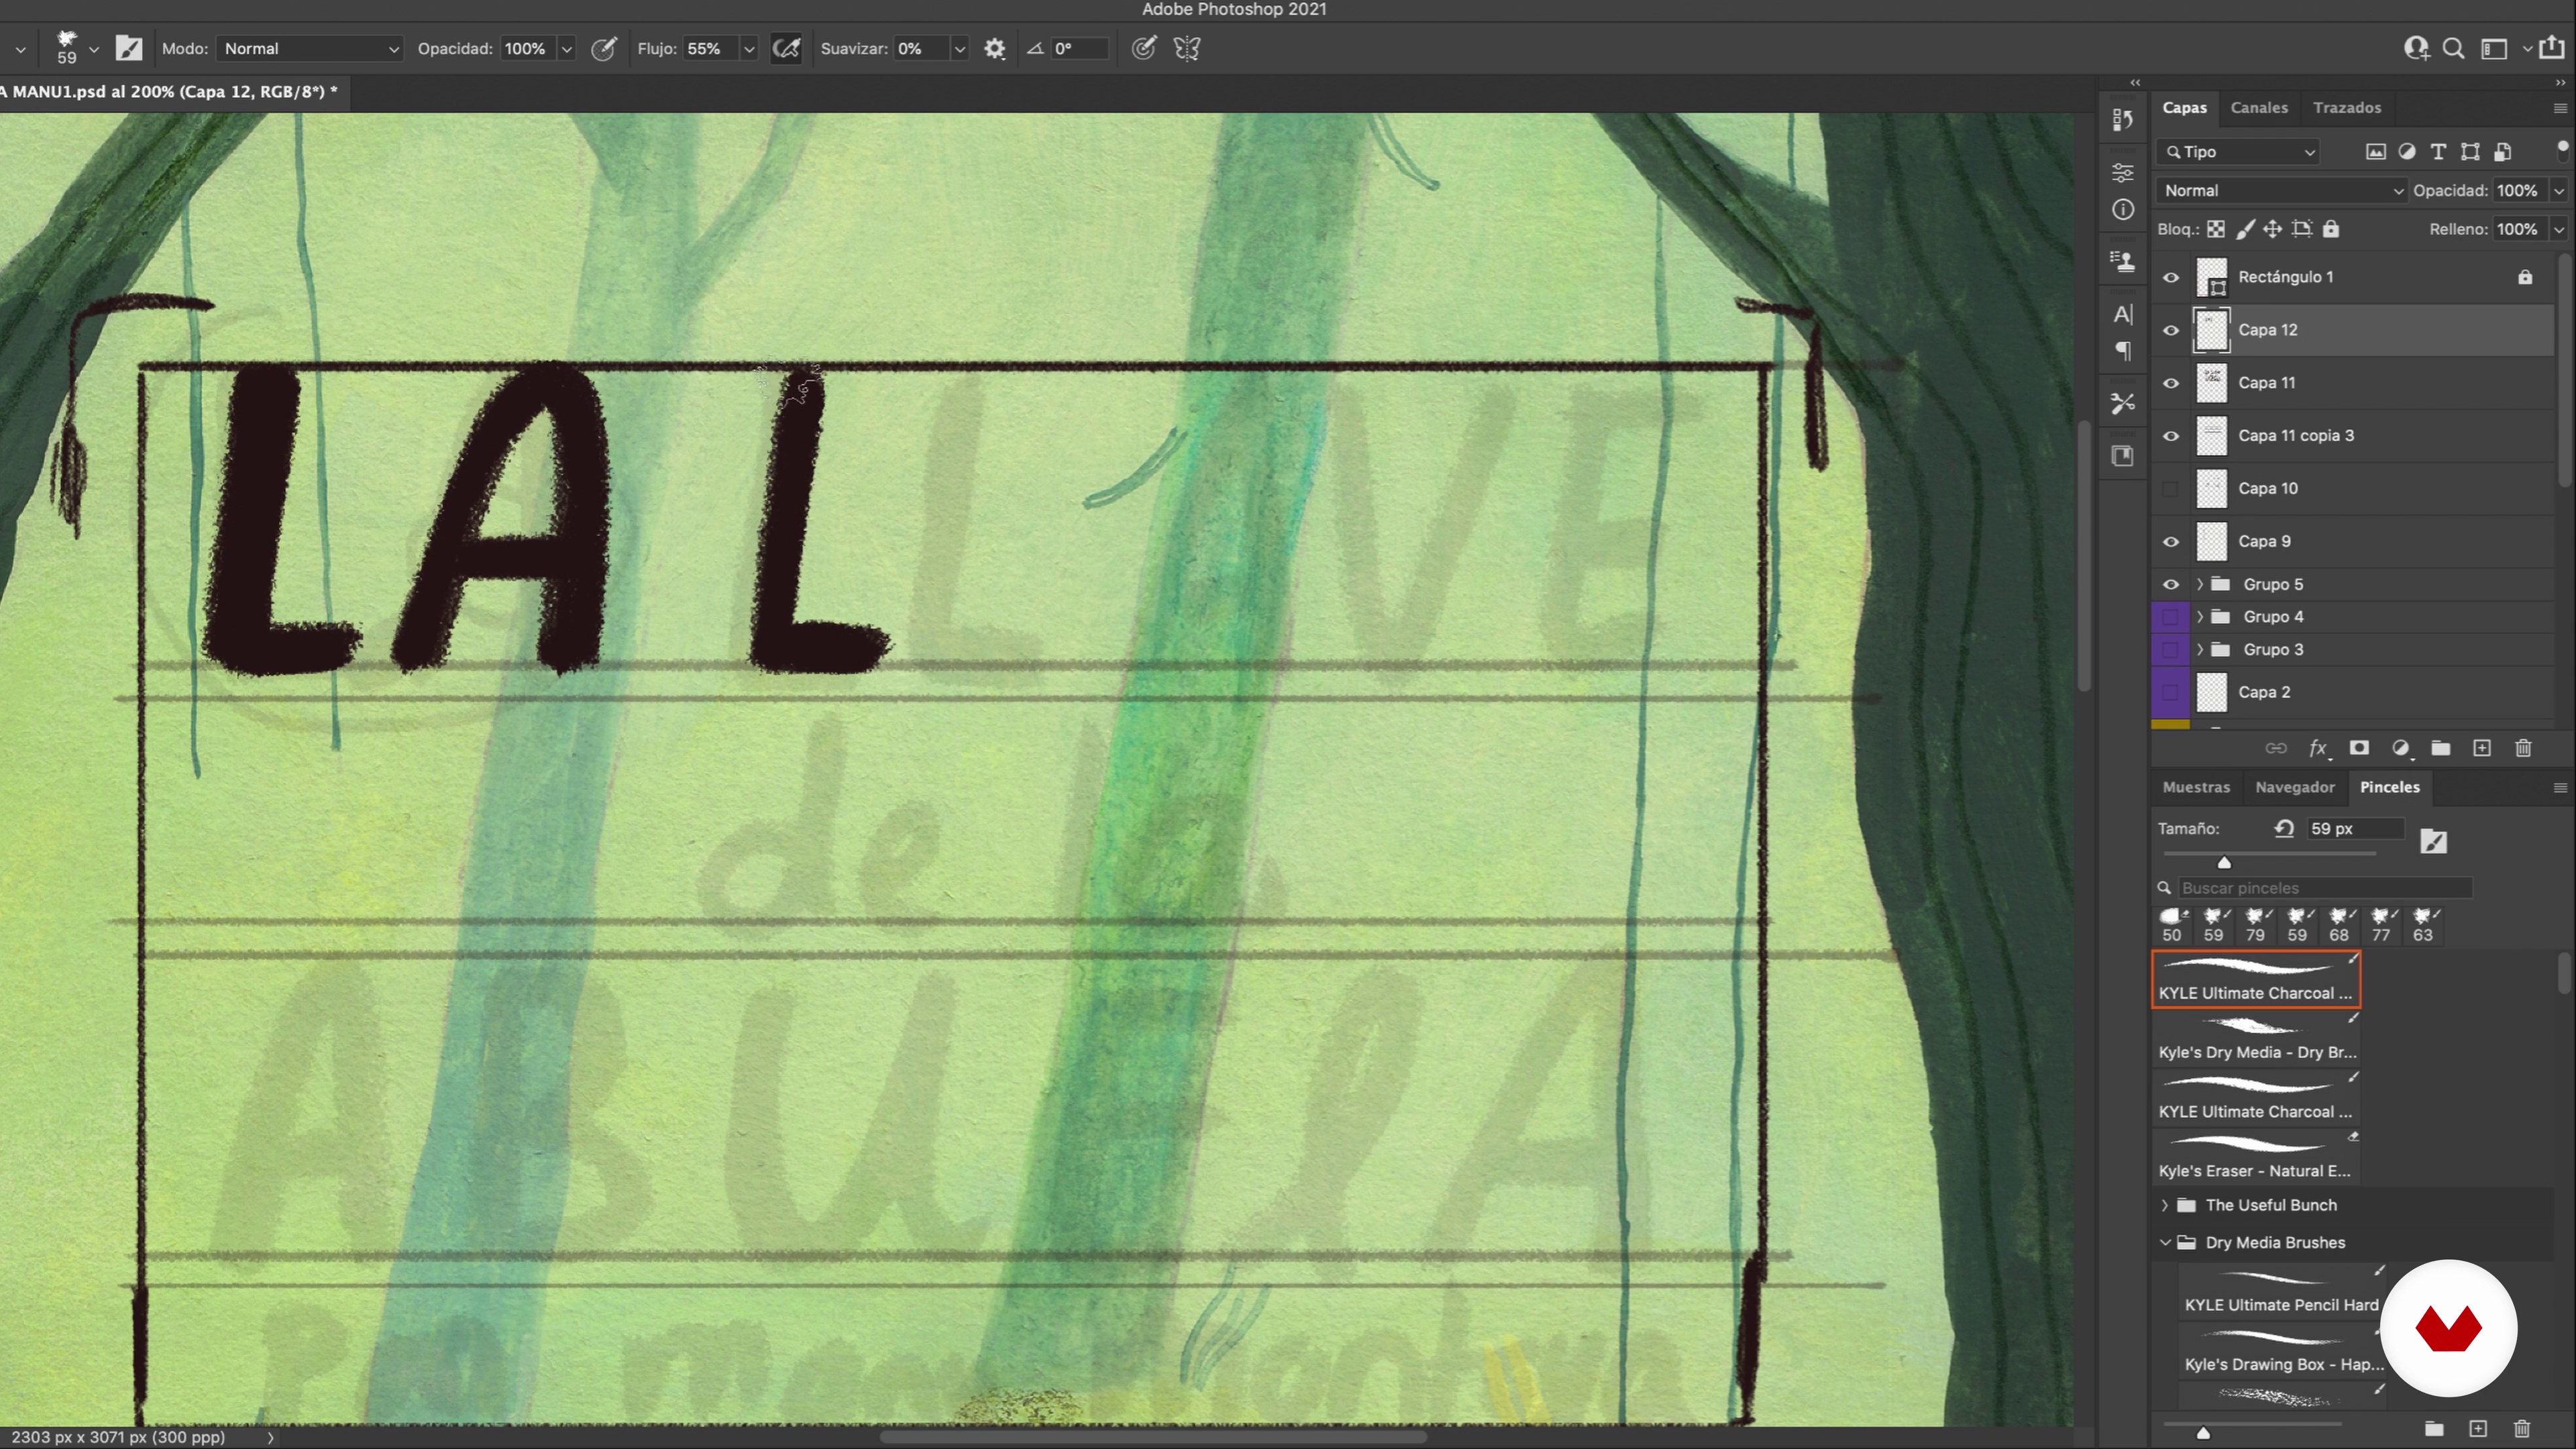
Task: Hide the Capa 11 layer
Action: (x=2170, y=383)
